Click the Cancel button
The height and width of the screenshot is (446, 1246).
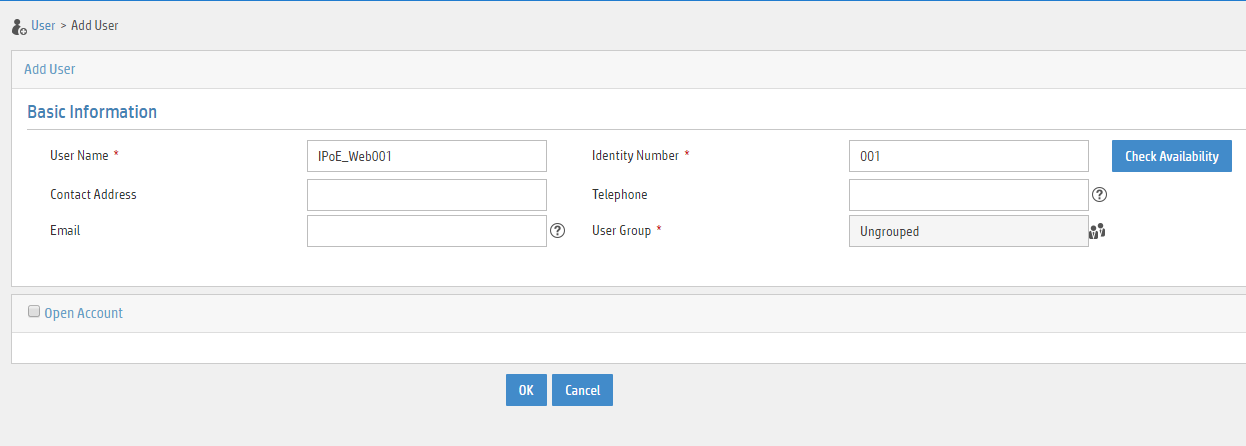(582, 390)
